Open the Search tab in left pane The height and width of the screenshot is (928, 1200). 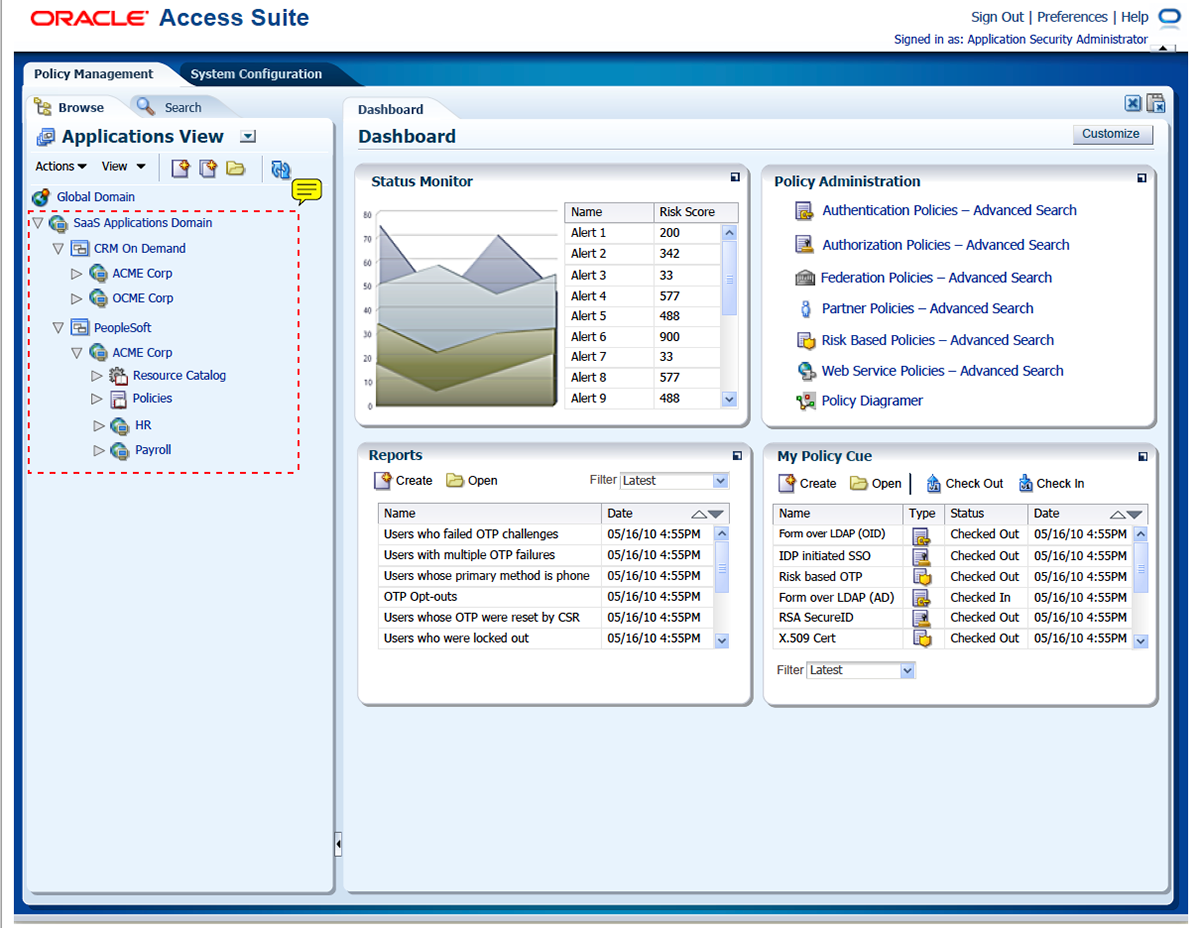pyautogui.click(x=183, y=108)
